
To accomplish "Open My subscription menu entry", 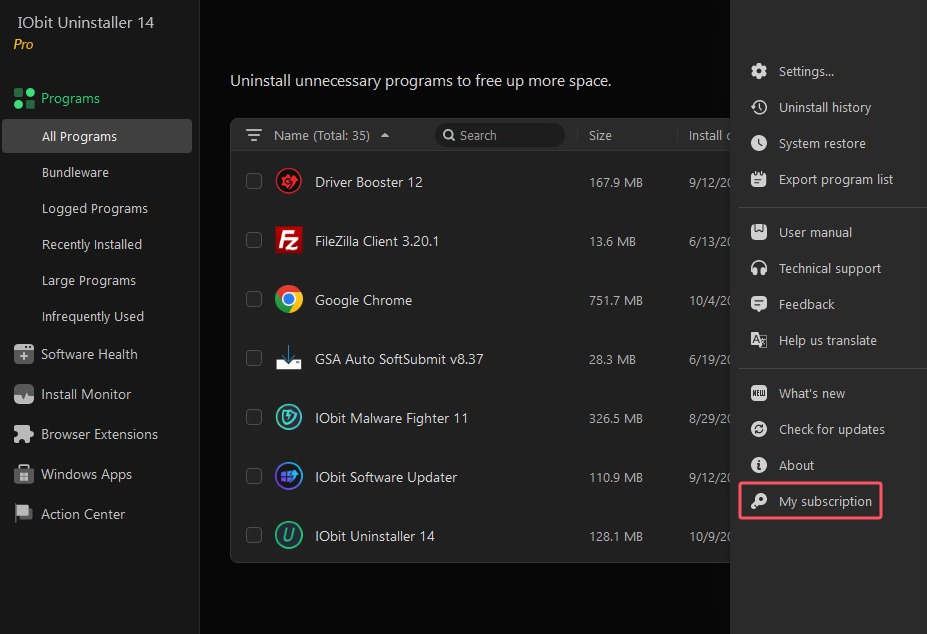I will (825, 502).
